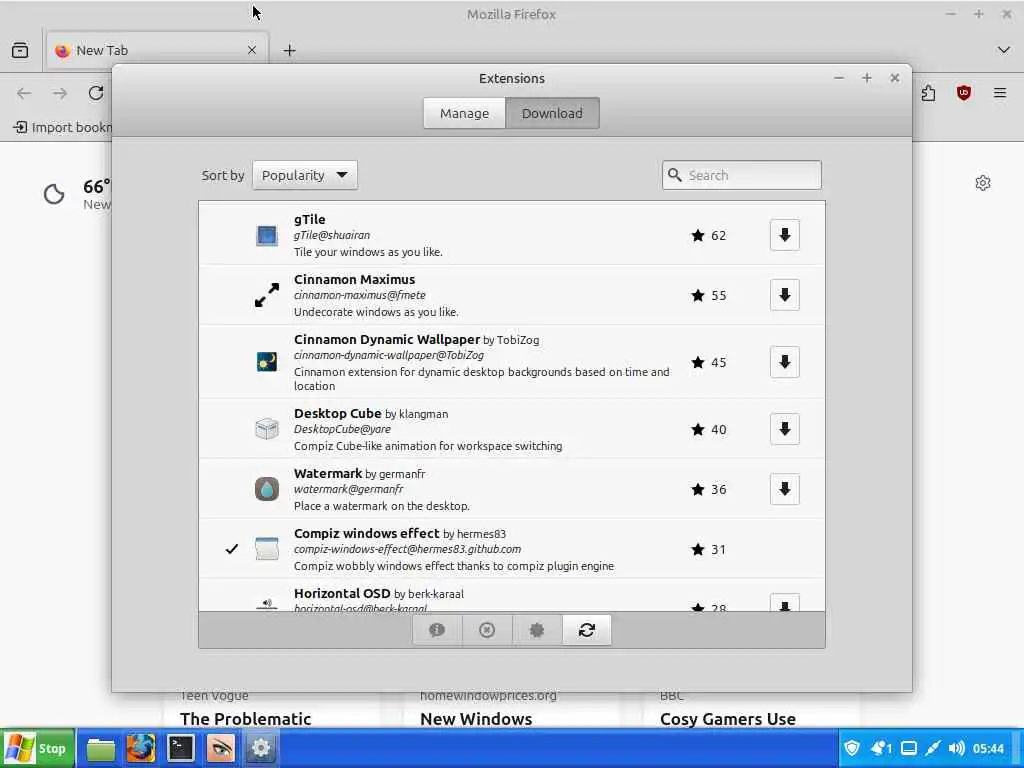The image size is (1024, 768).
Task: Open the Firefox hamburger menu
Action: coord(1000,93)
